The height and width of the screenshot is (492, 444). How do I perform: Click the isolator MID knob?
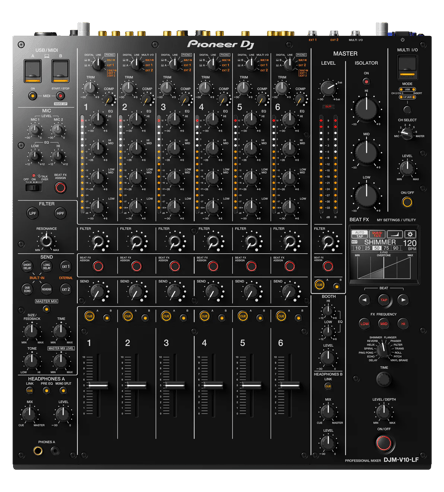[x=366, y=152]
